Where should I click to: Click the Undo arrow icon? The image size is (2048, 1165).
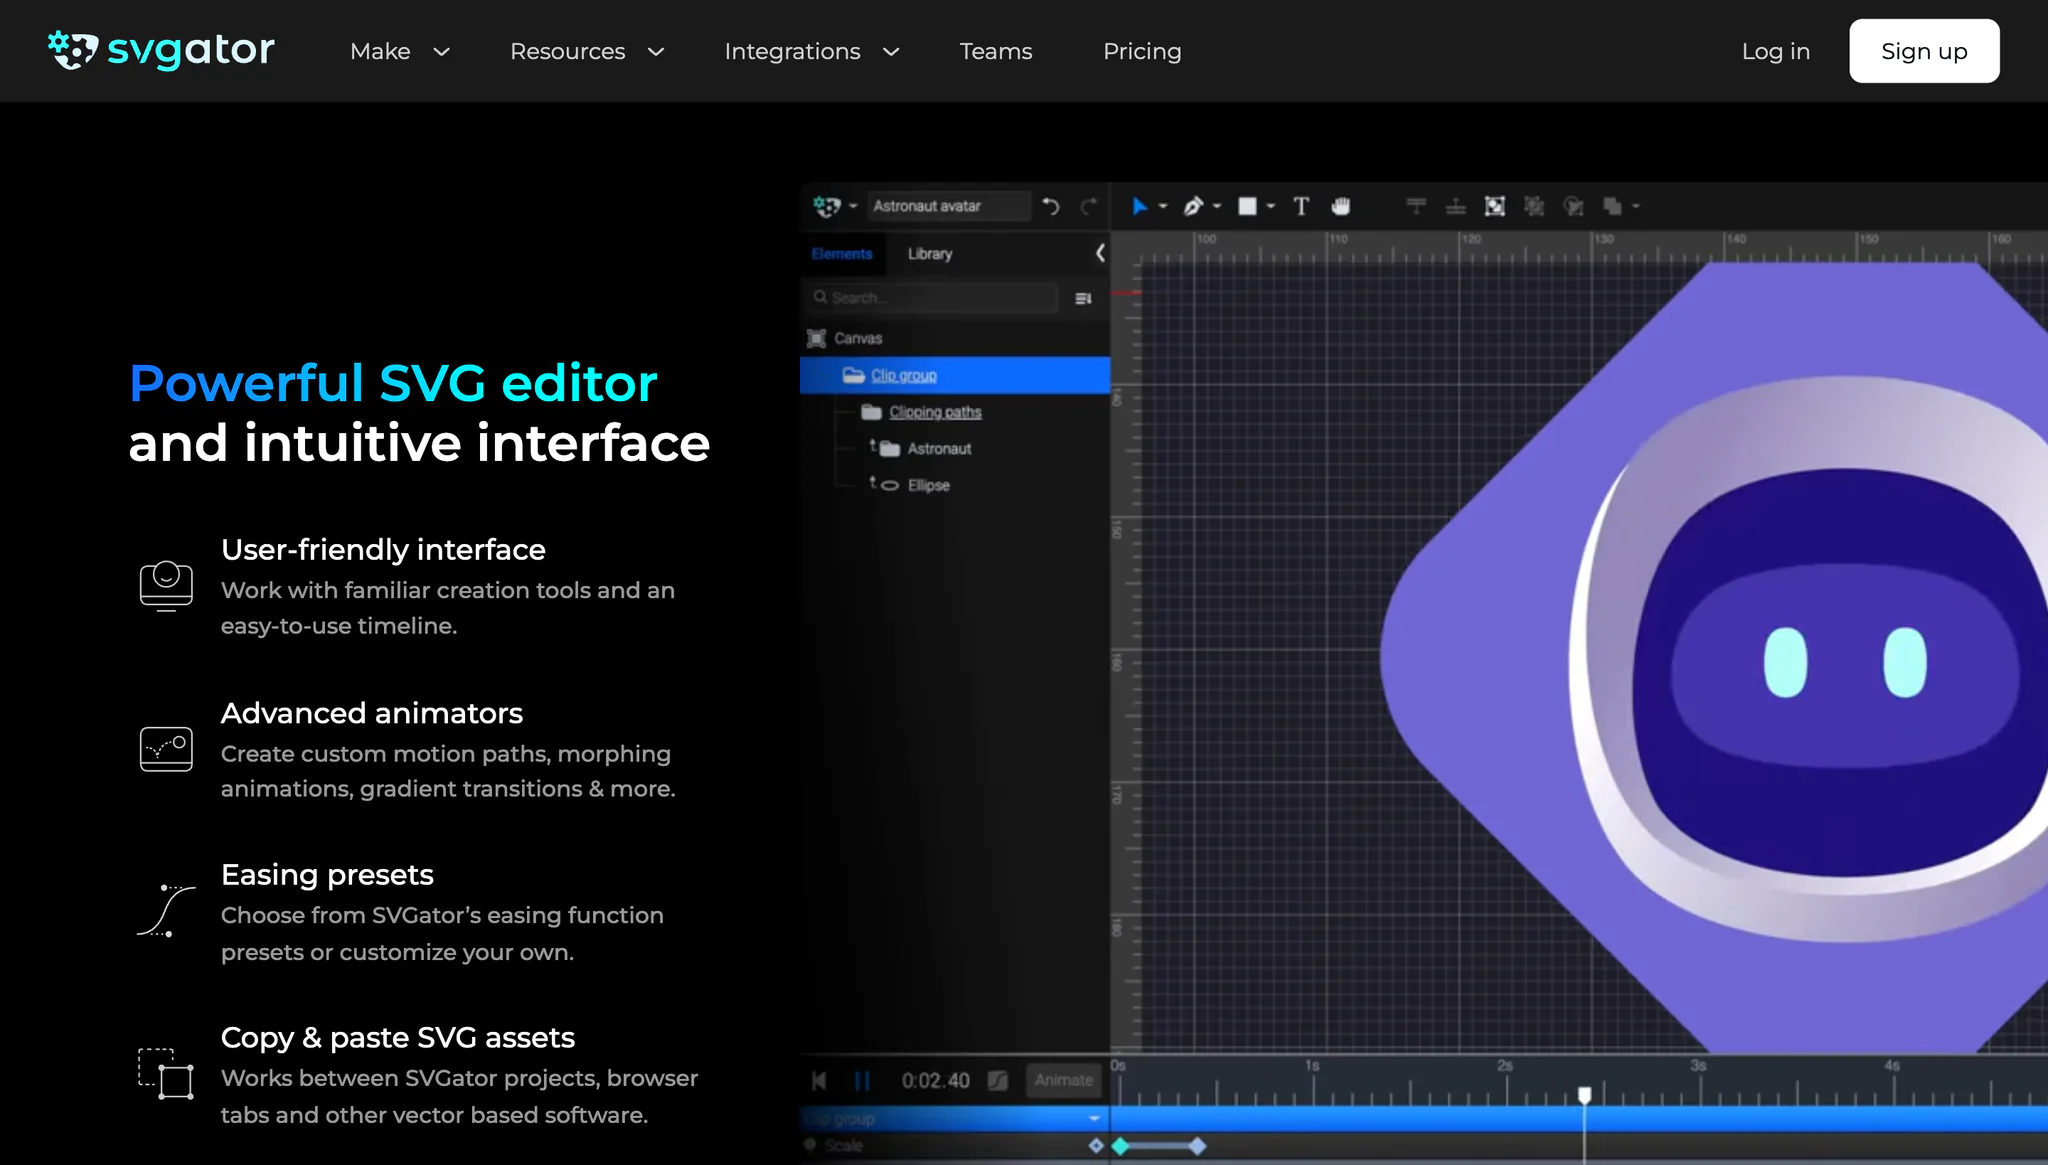click(1051, 206)
